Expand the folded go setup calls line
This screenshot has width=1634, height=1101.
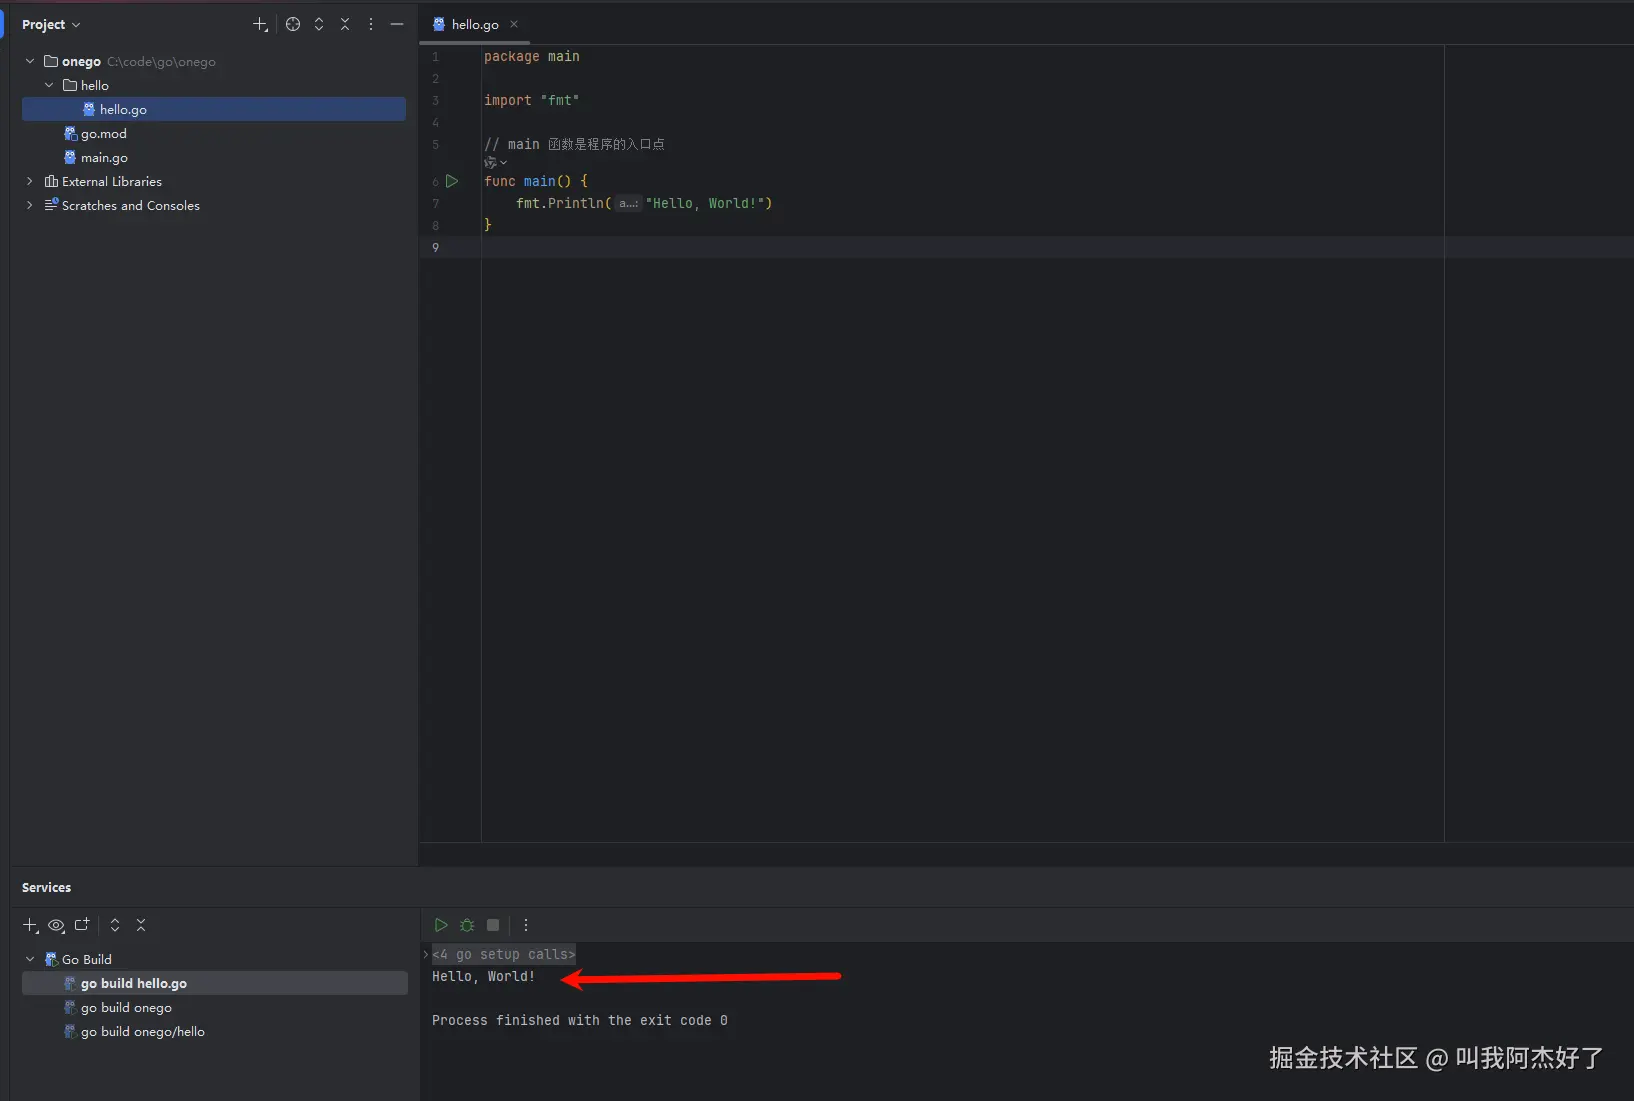click(x=503, y=954)
